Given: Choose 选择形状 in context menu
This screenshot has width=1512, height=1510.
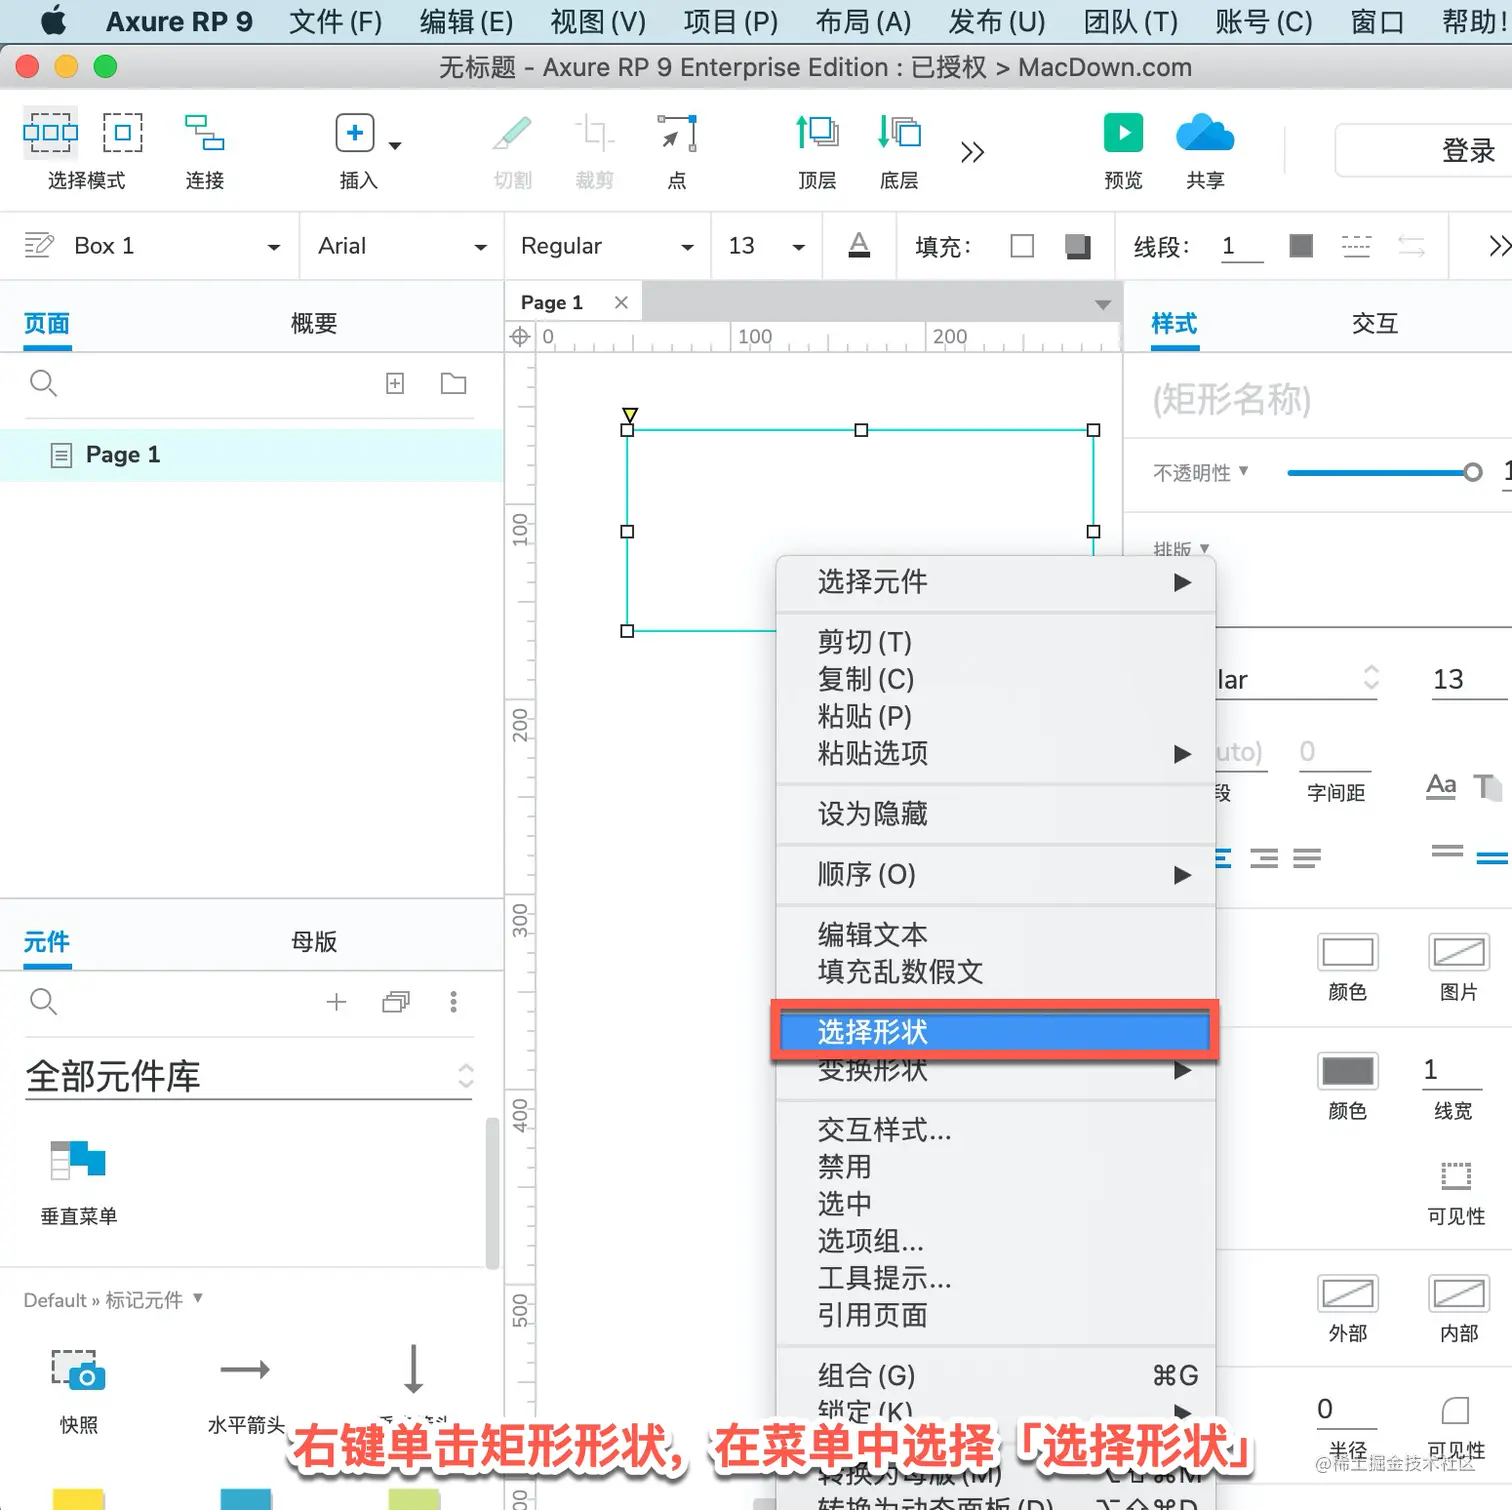Looking at the screenshot, I should click(x=996, y=1032).
